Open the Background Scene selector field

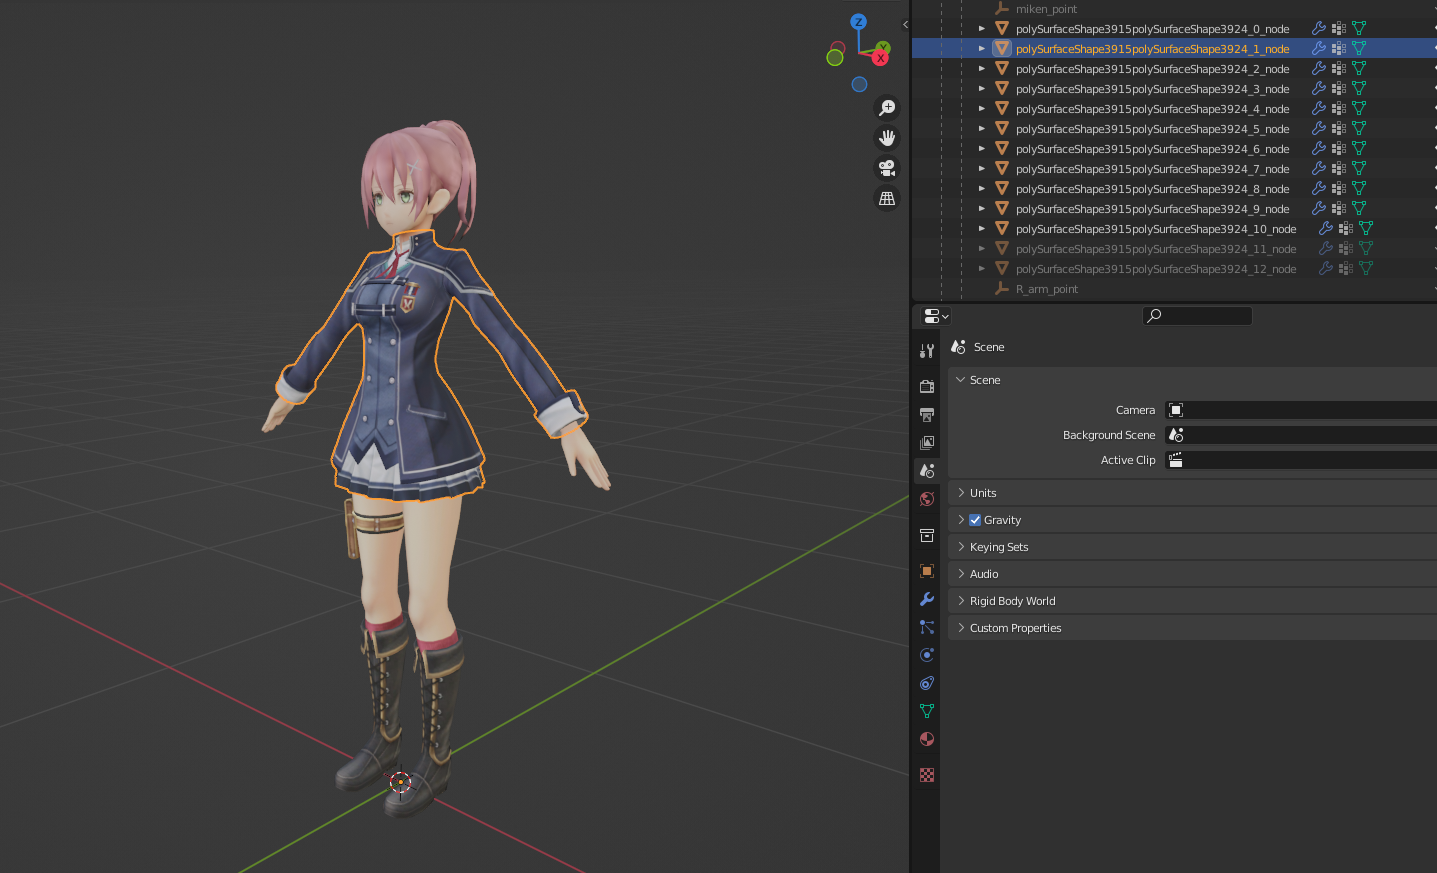1300,435
